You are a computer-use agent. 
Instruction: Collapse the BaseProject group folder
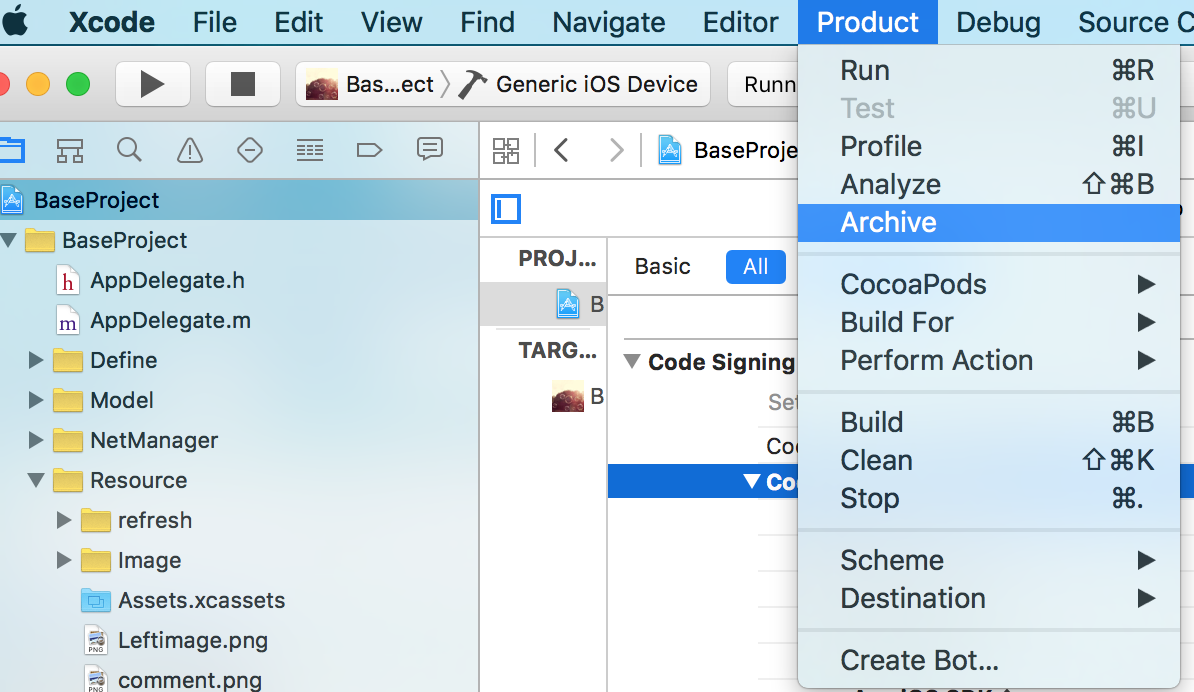pos(9,241)
